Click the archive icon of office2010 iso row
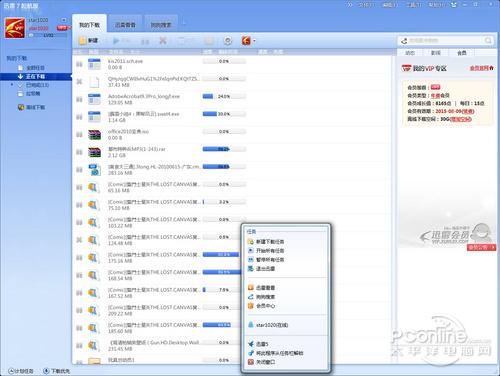The image size is (500, 376). click(94, 135)
